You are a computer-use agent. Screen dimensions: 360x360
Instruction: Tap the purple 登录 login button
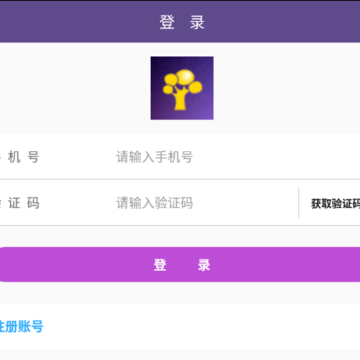(180, 265)
